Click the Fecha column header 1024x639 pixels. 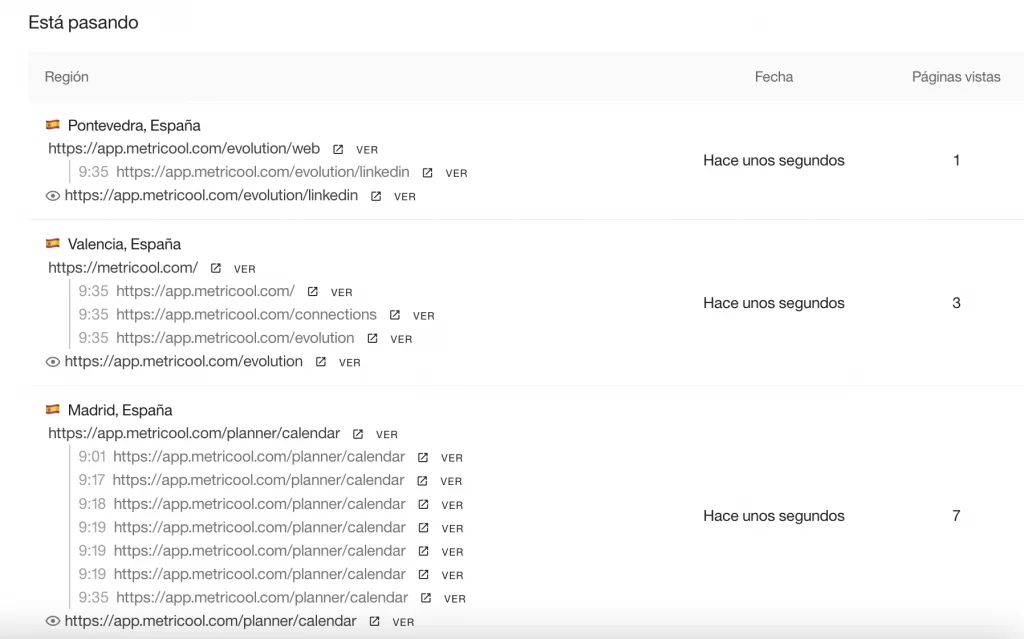(773, 77)
